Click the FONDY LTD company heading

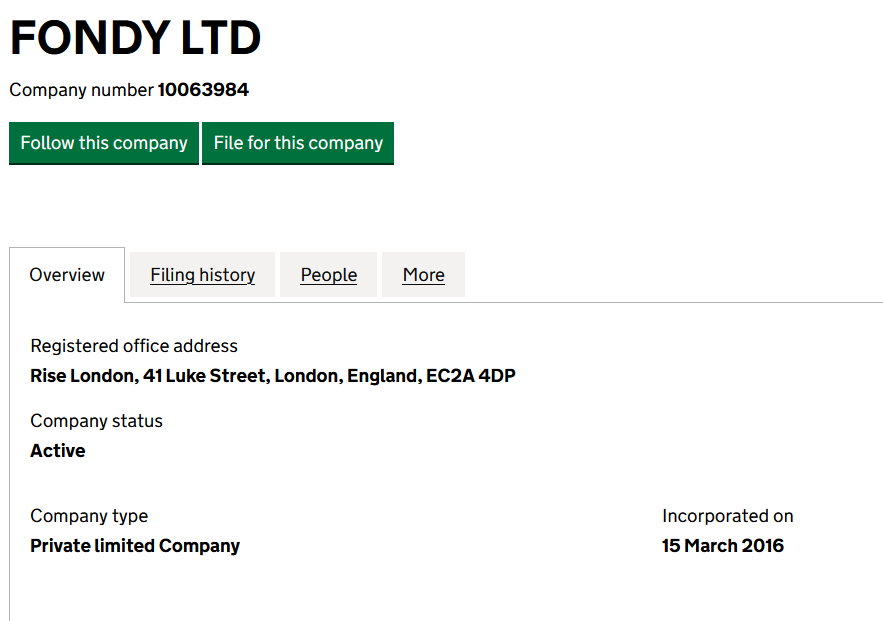tap(135, 38)
